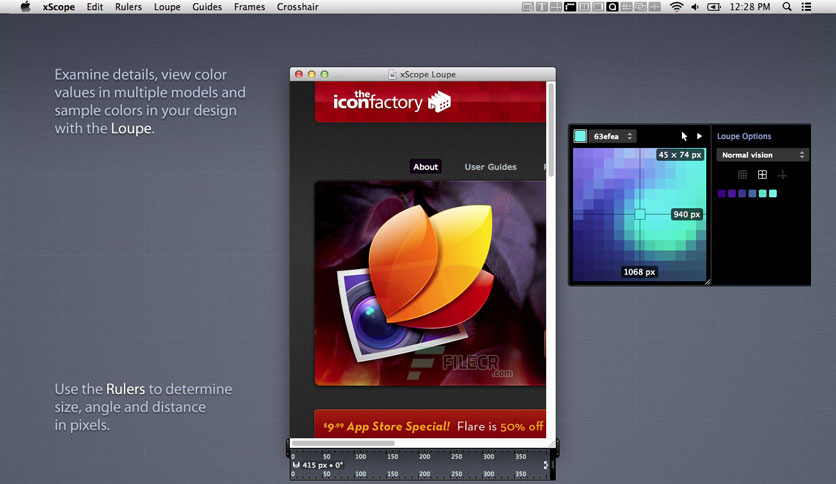Open the xScope application menu
The image size is (836, 484).
(x=59, y=7)
